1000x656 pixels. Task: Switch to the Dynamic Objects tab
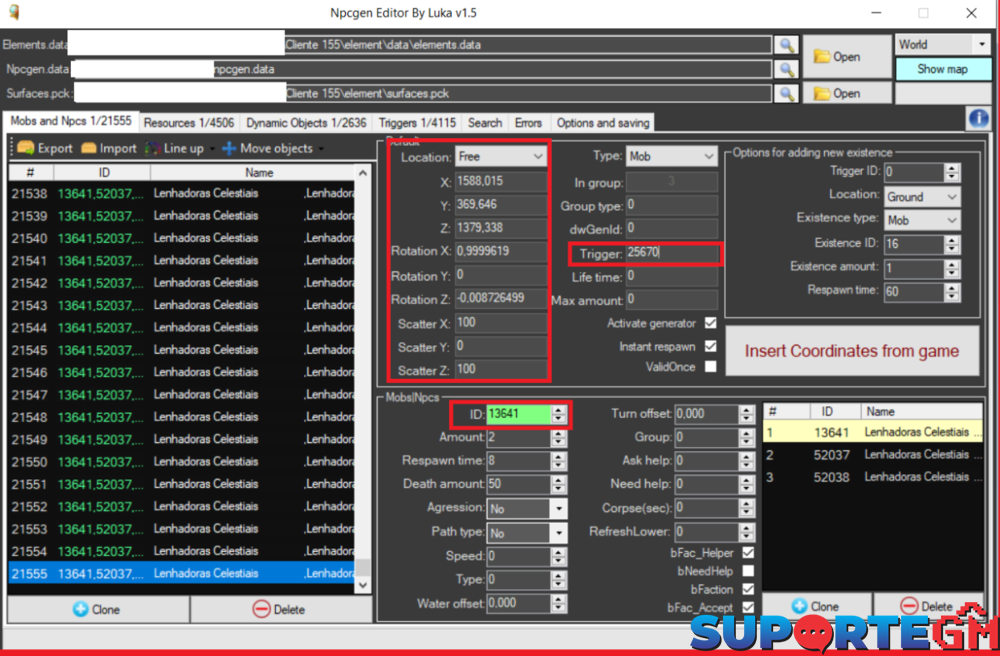point(306,123)
